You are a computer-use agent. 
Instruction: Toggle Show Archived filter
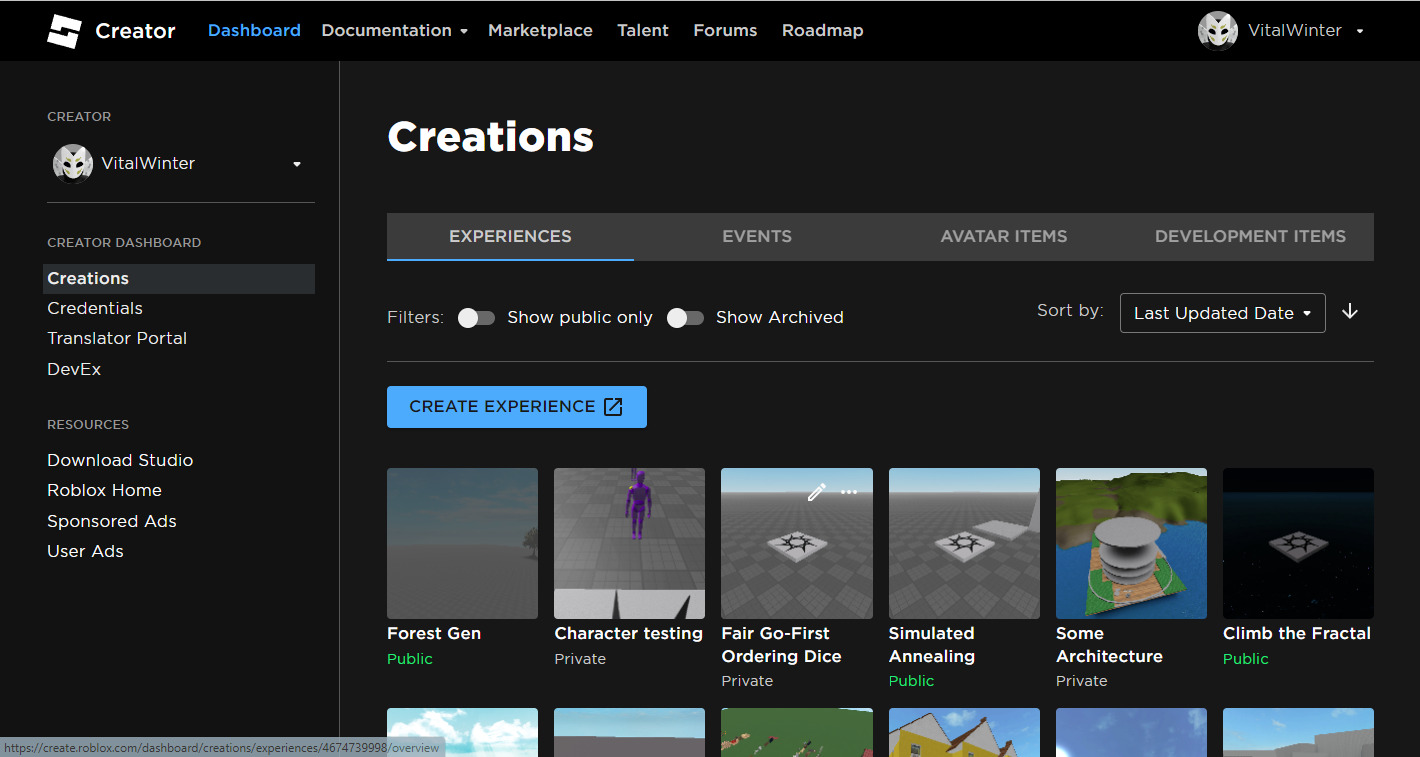685,318
